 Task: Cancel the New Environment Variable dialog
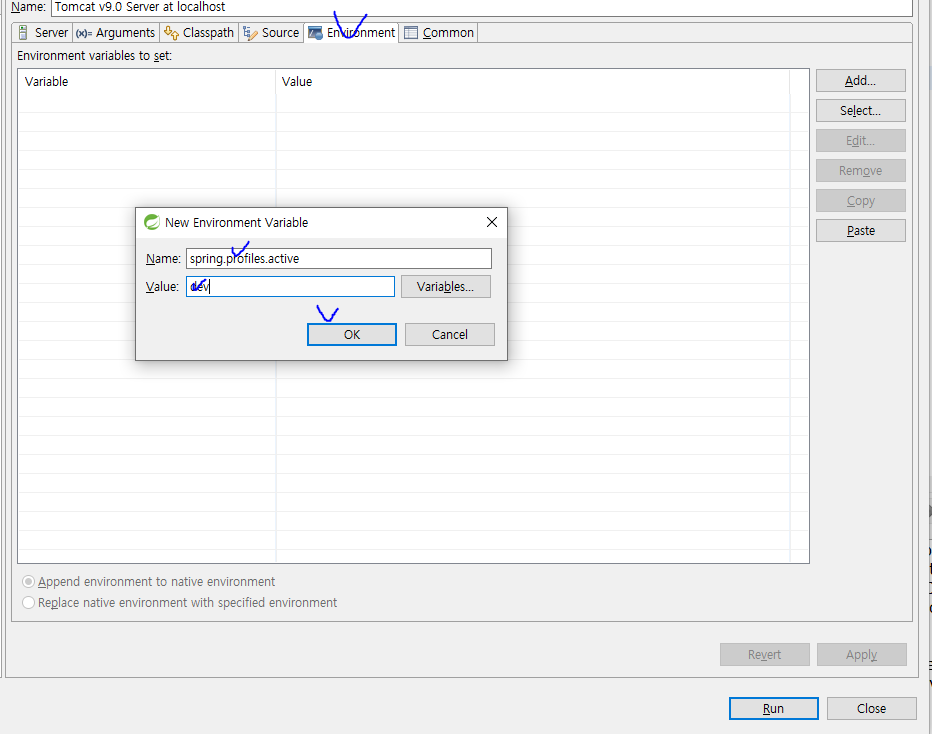[450, 335]
